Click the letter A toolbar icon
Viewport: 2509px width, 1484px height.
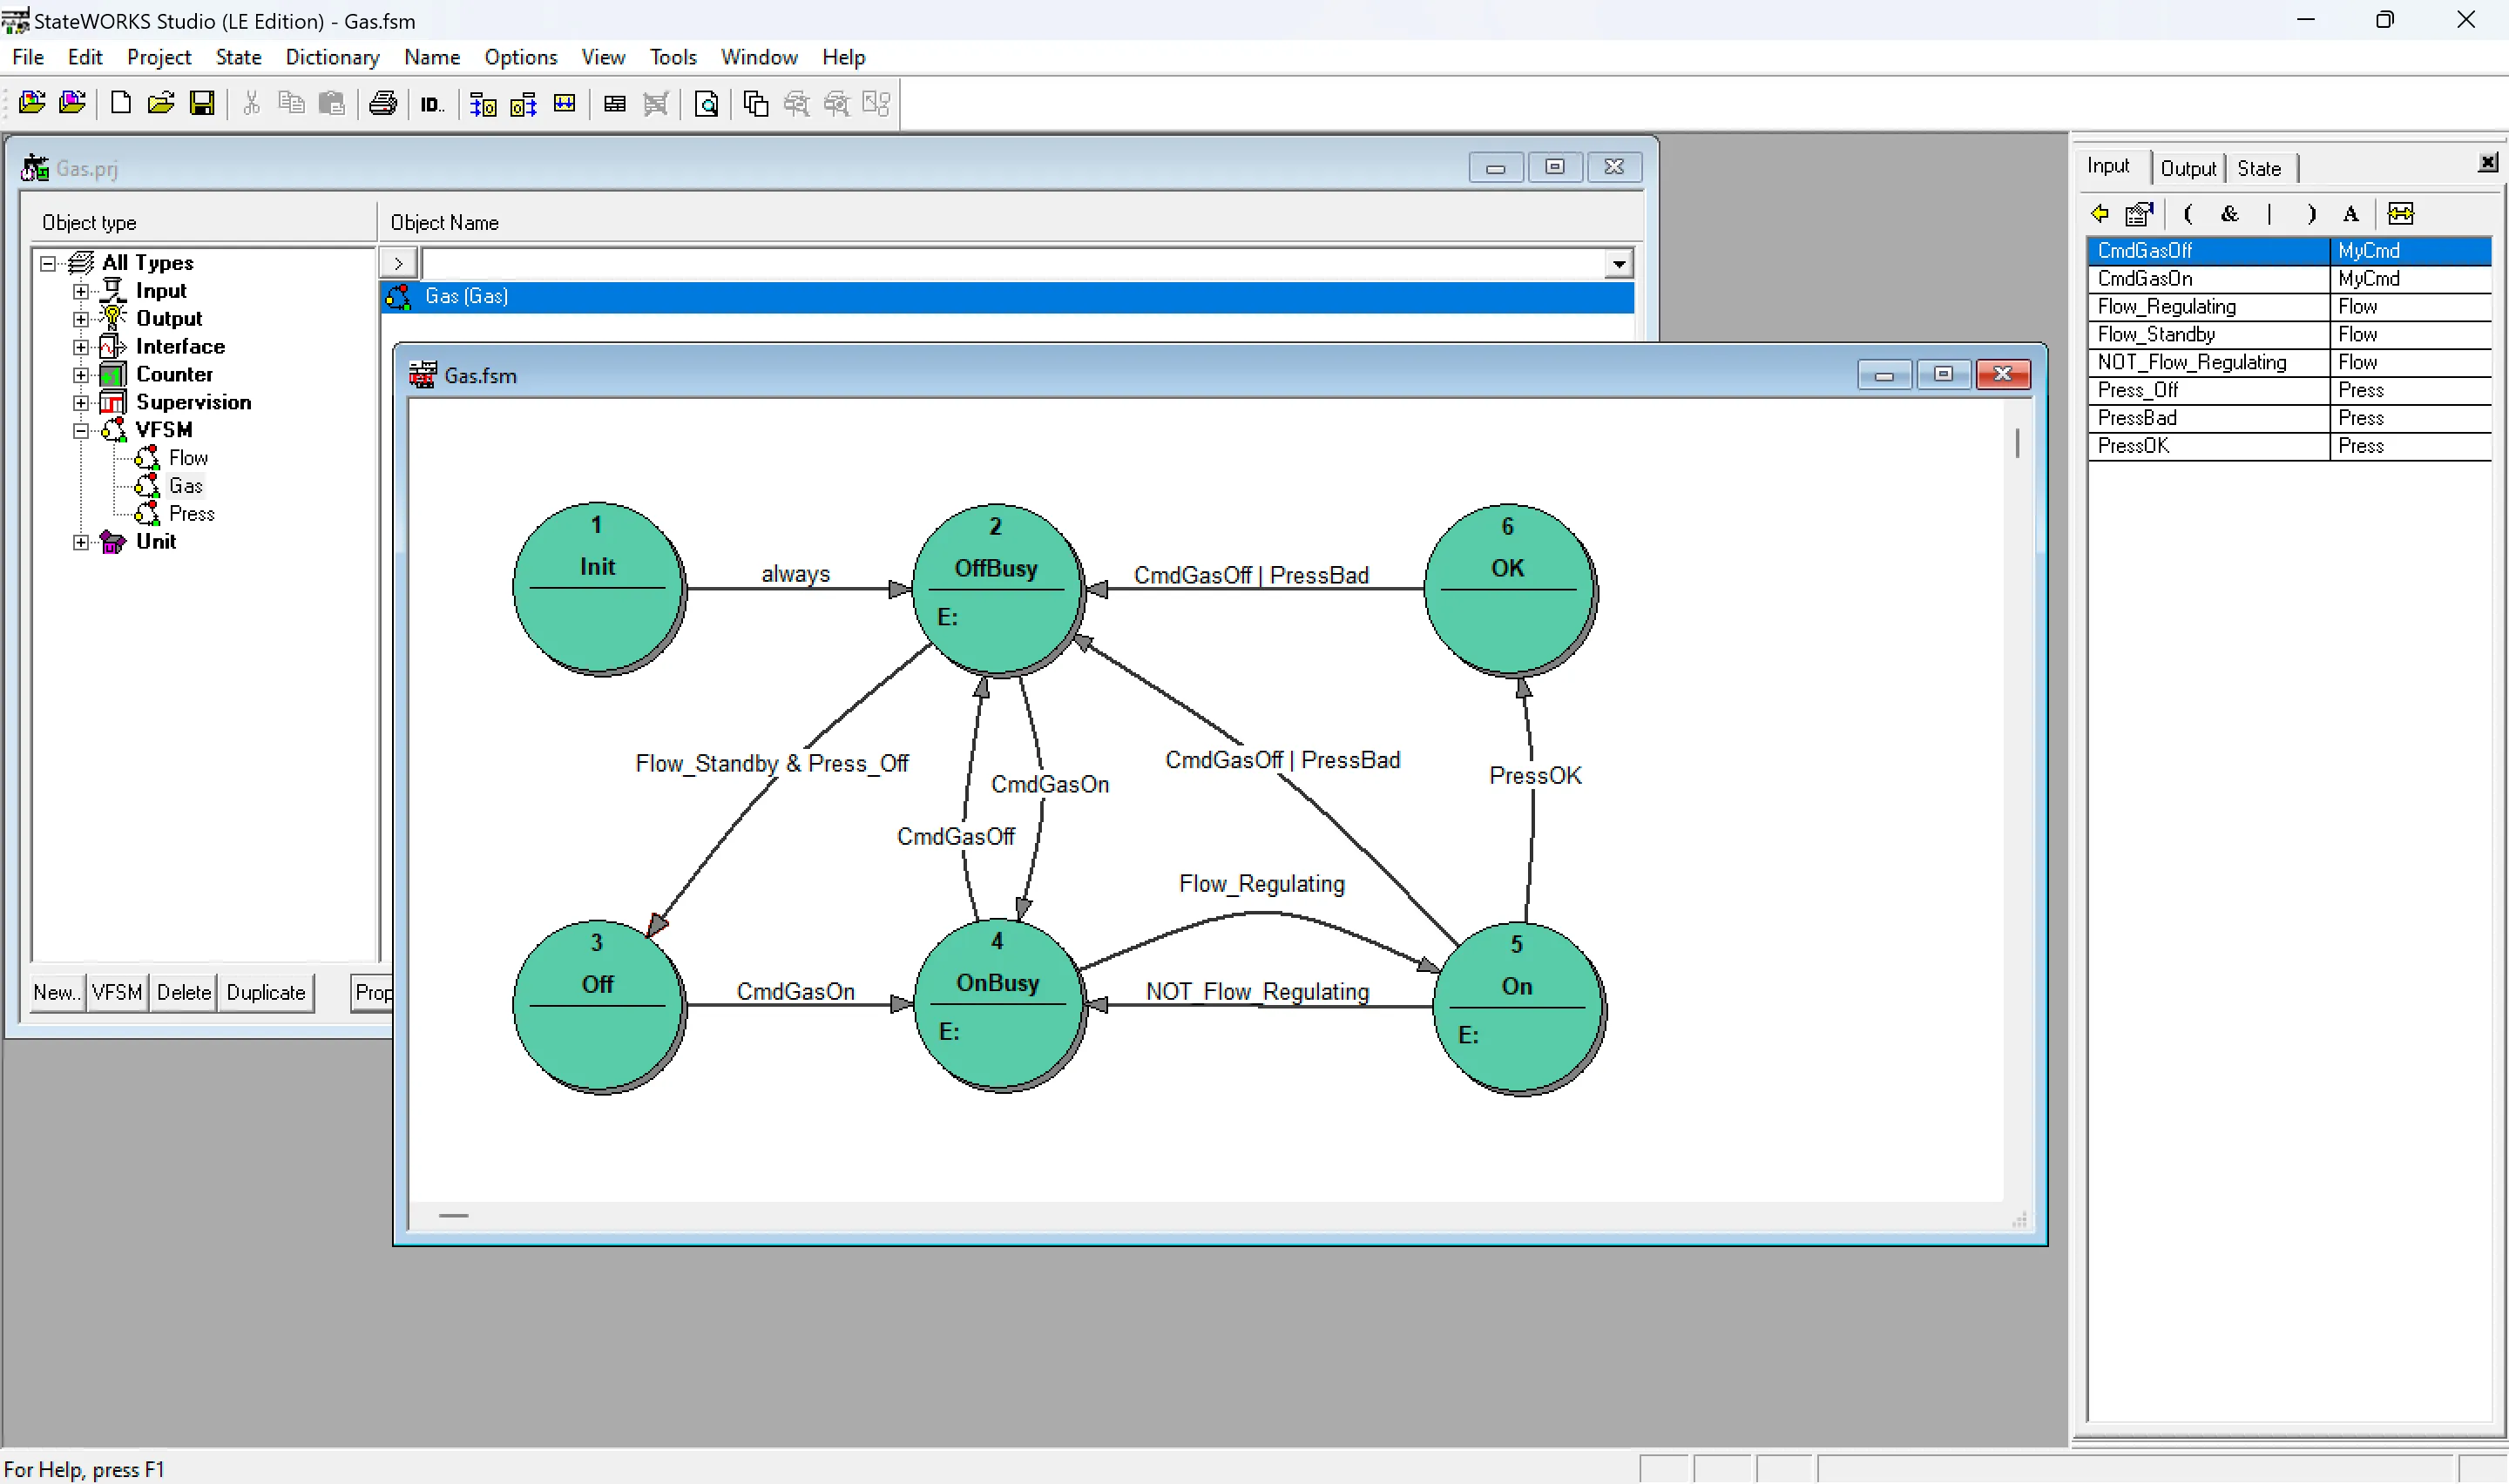pos(2351,213)
